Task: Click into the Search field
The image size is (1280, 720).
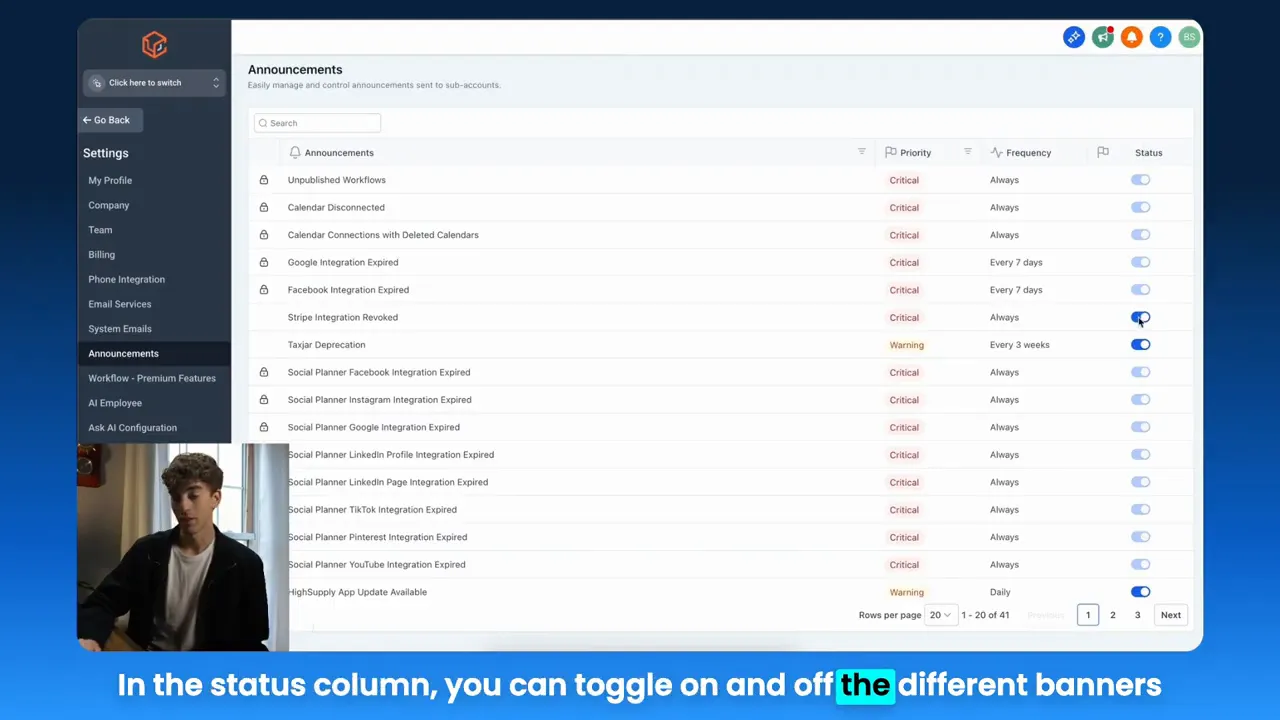Action: tap(317, 122)
